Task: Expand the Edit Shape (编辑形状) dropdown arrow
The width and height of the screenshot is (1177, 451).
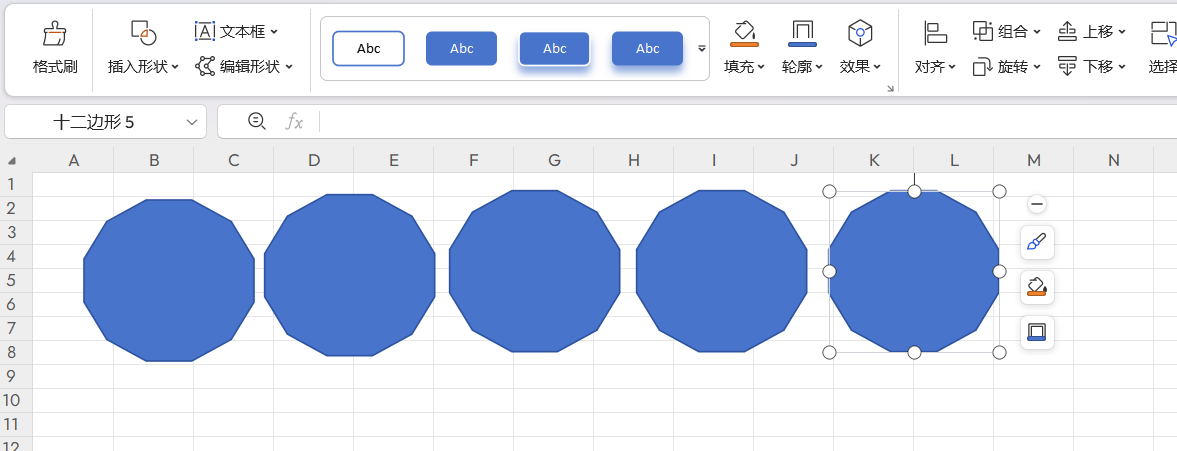Action: [x=289, y=67]
